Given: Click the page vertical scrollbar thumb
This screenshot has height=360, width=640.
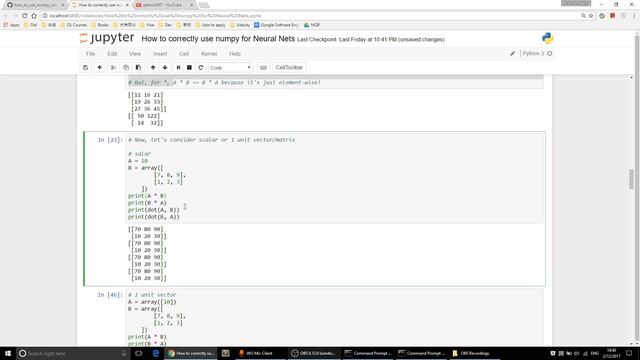Looking at the screenshot, I should click(631, 179).
